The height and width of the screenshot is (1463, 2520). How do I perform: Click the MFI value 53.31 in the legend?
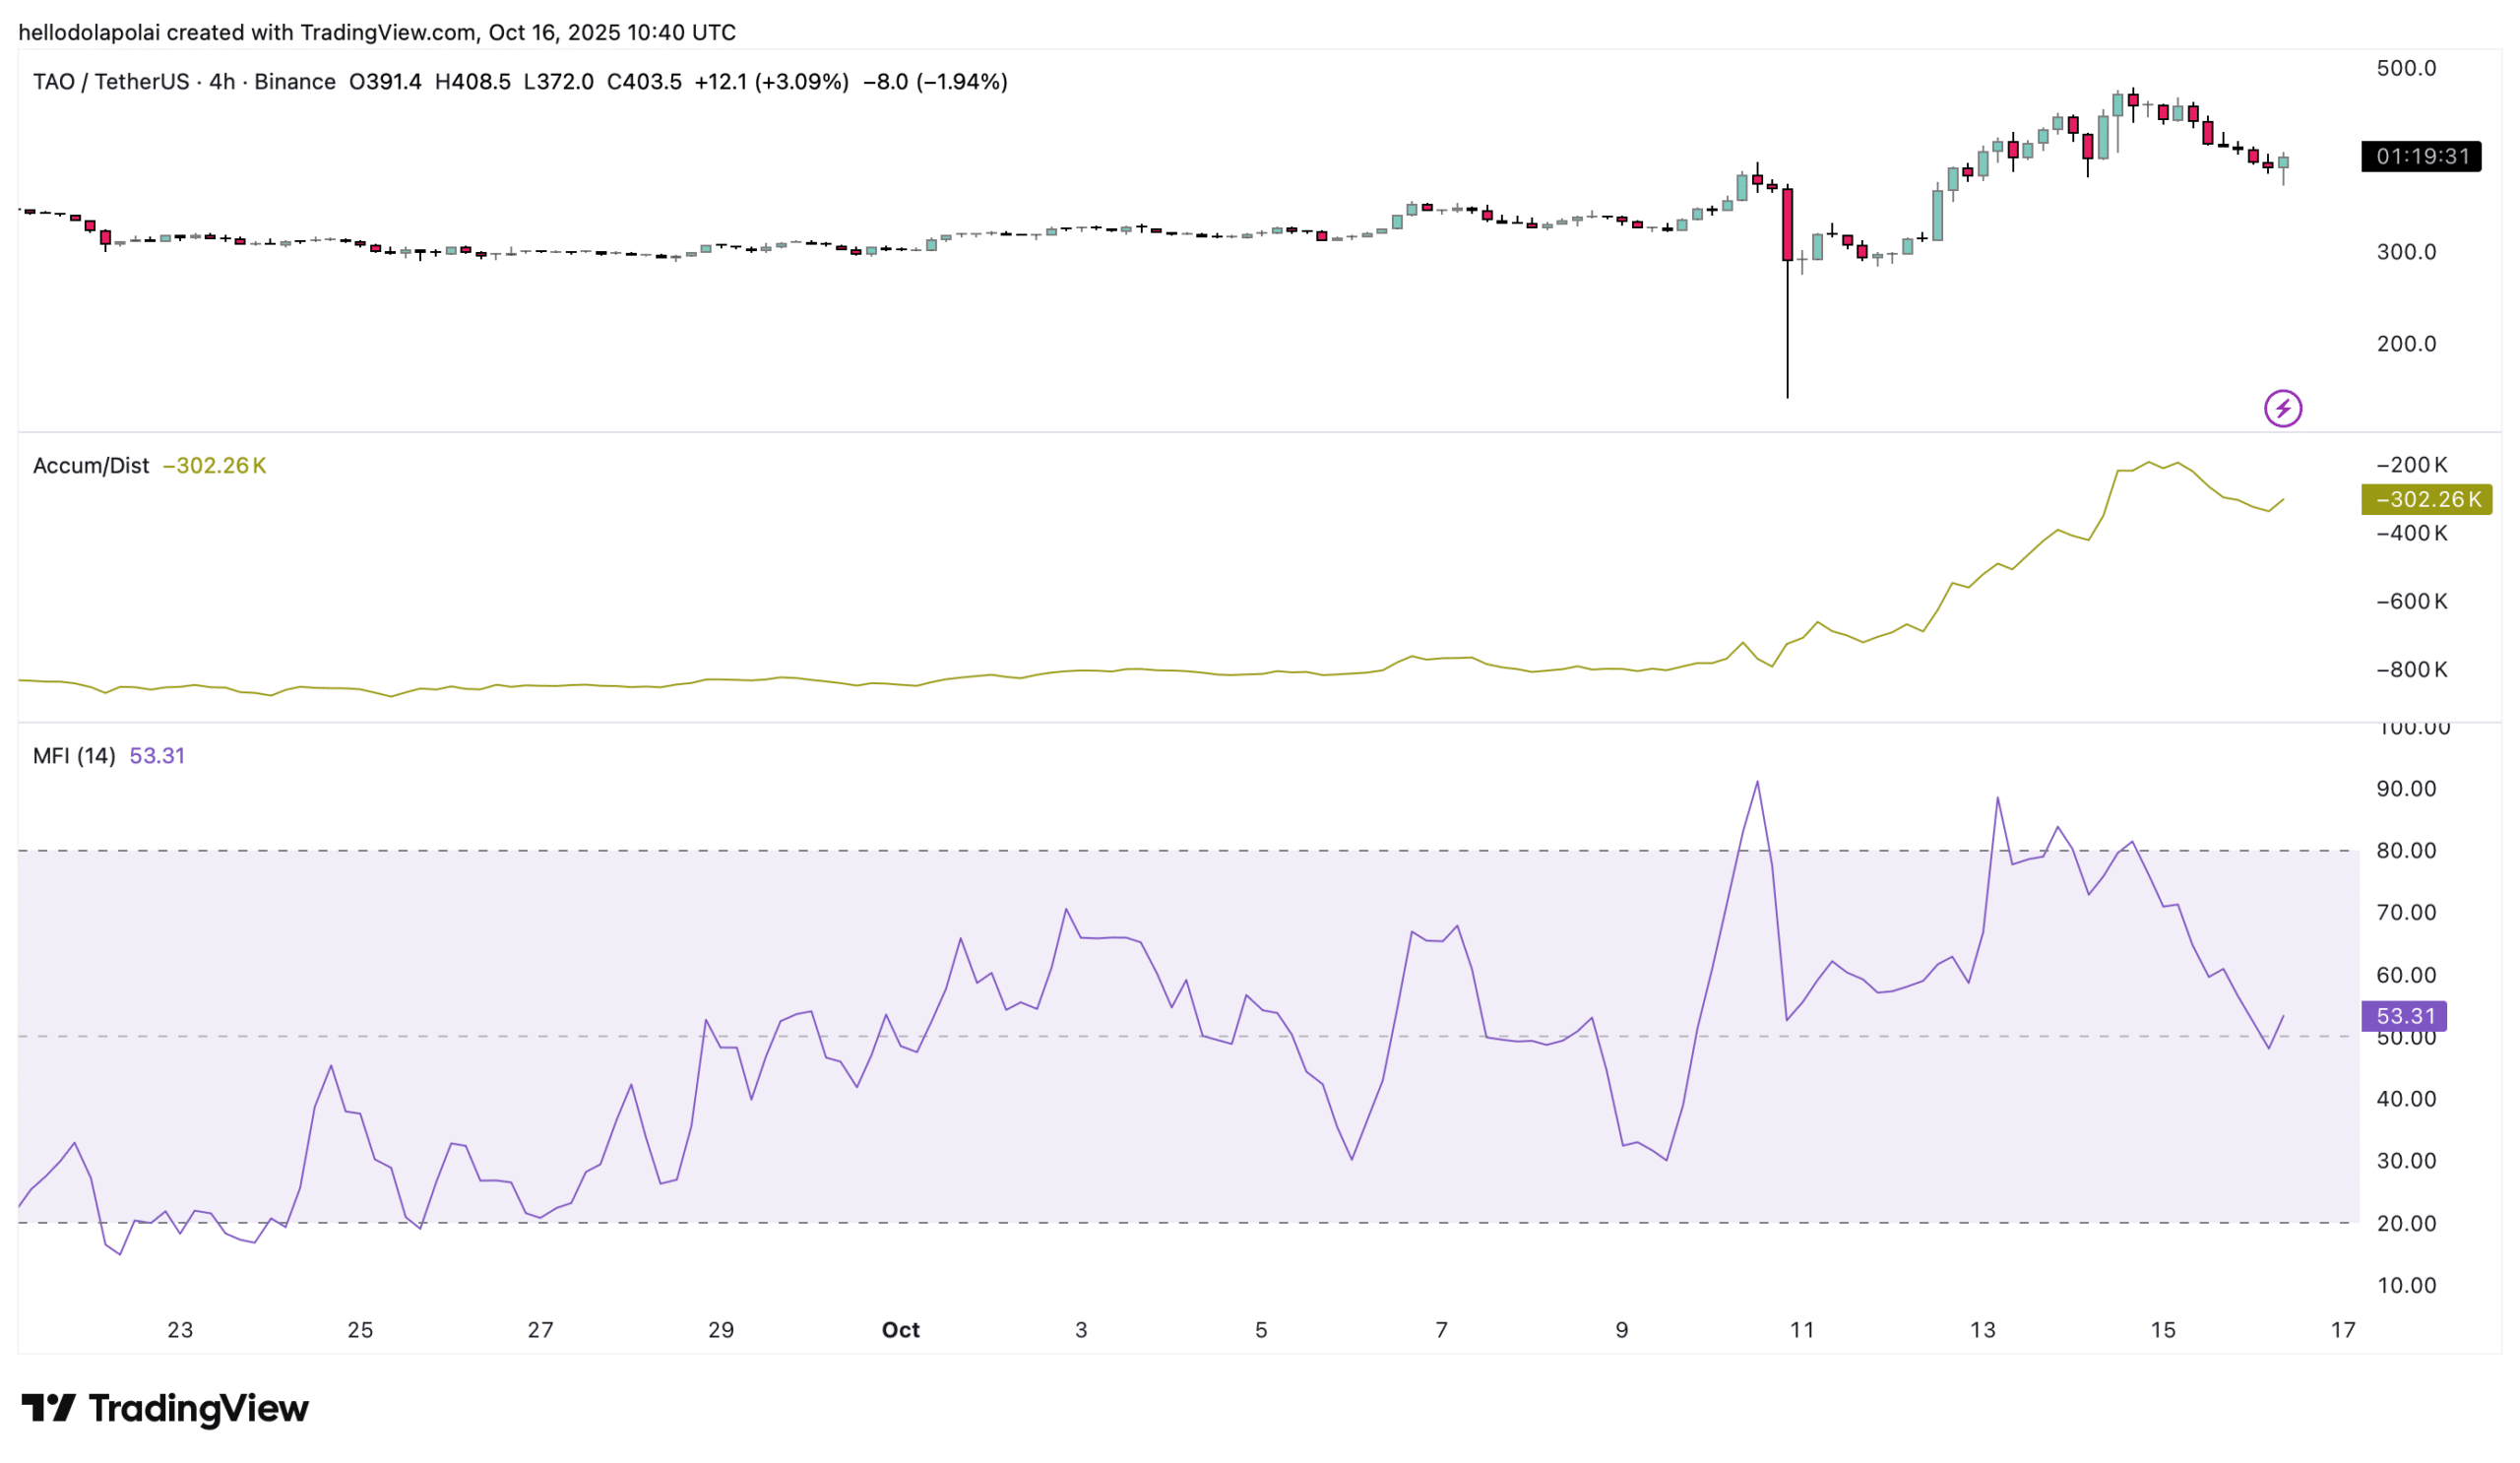[157, 756]
